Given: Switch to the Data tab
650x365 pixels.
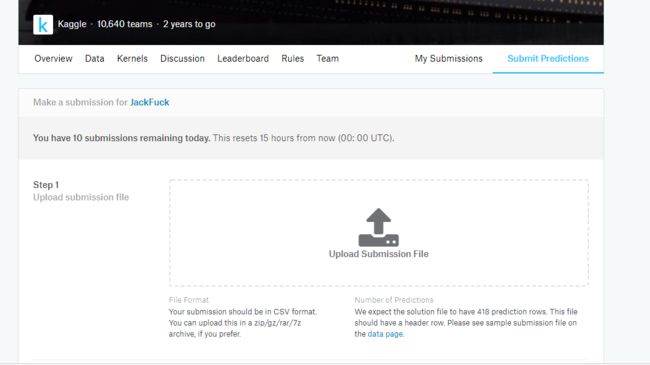Looking at the screenshot, I should (x=95, y=58).
